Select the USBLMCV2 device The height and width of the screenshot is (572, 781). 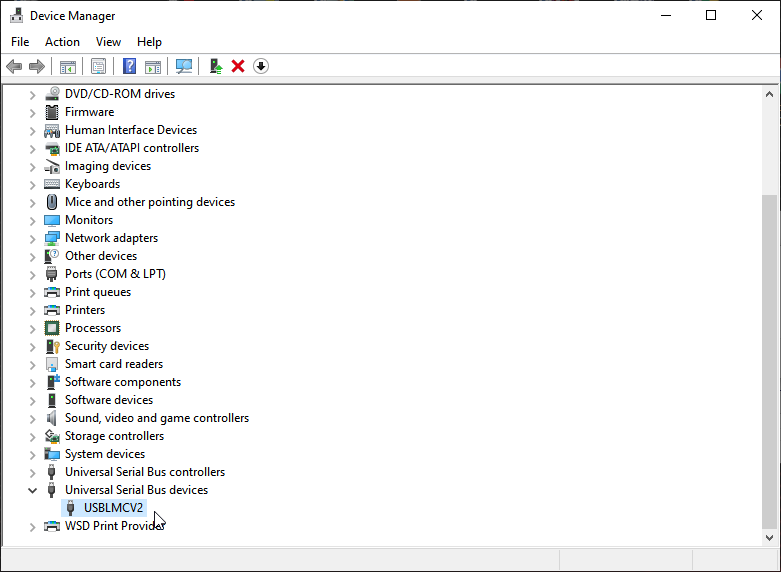point(113,508)
